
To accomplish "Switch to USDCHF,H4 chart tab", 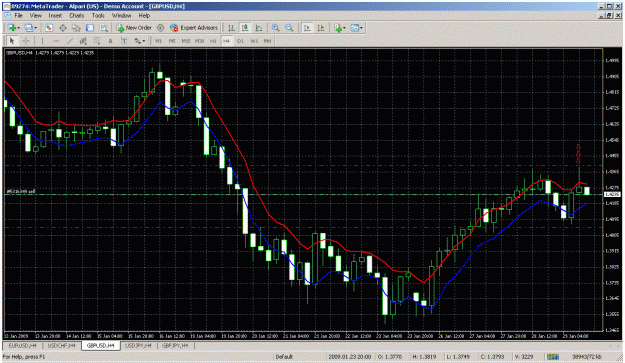I will click(61, 345).
